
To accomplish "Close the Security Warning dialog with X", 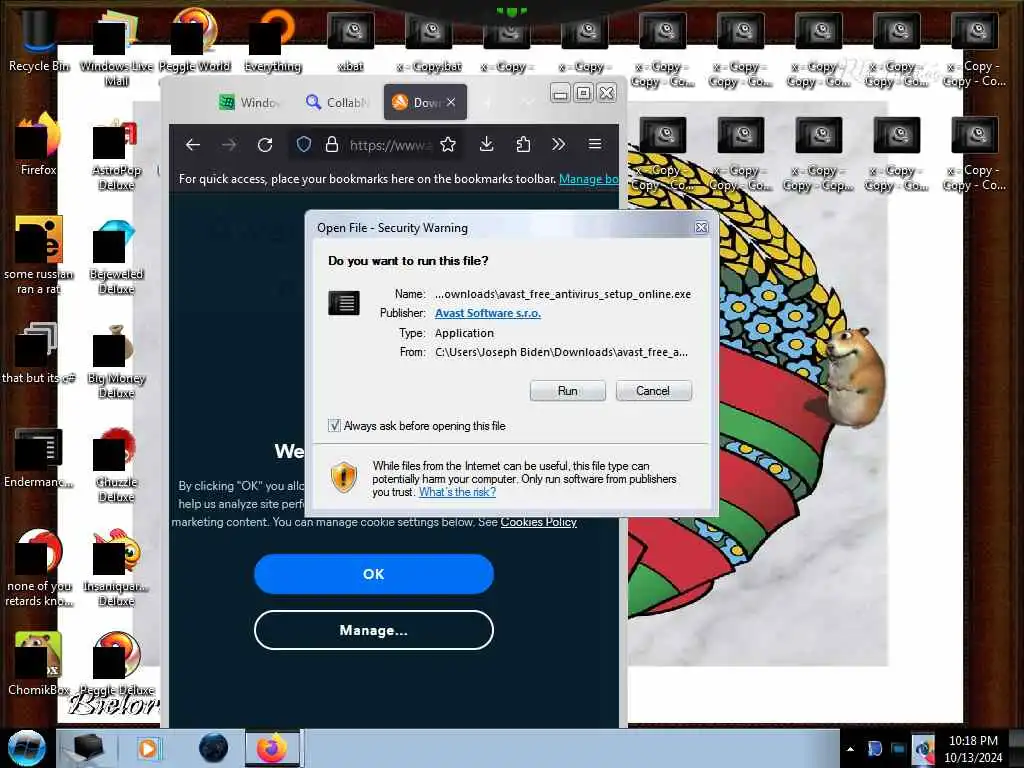I will click(x=701, y=227).
